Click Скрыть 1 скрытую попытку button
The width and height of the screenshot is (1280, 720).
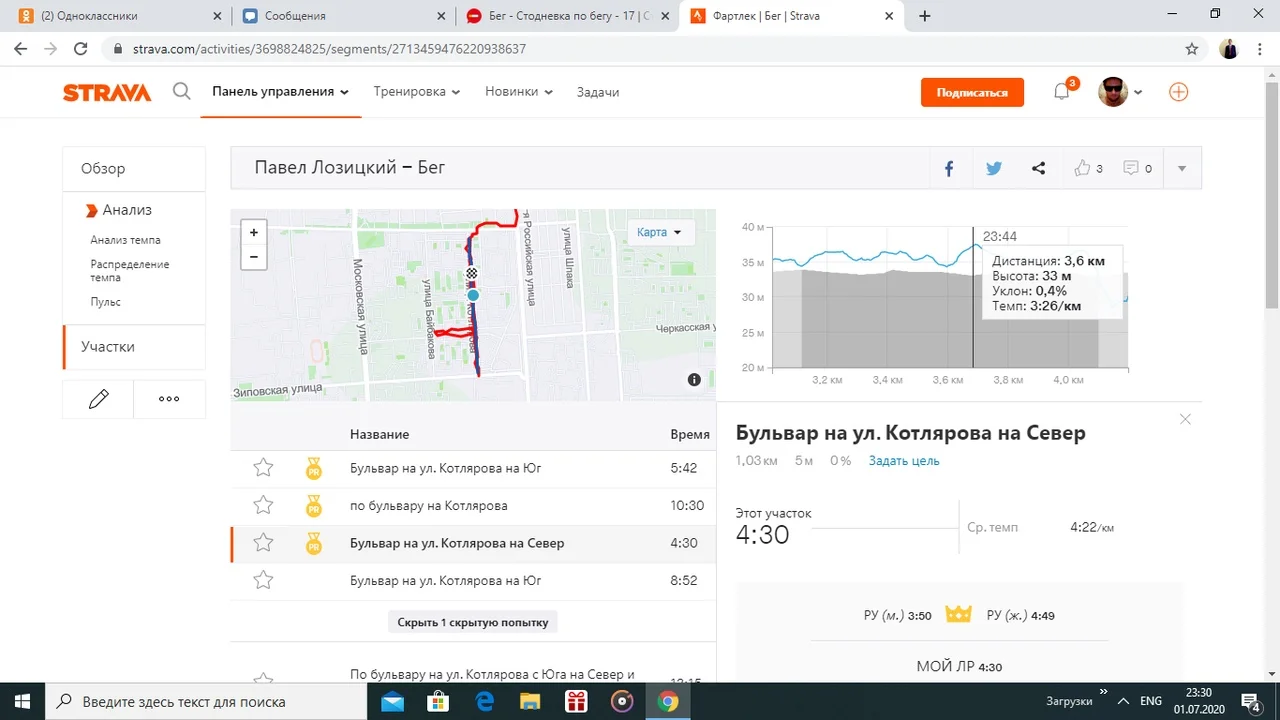(473, 622)
